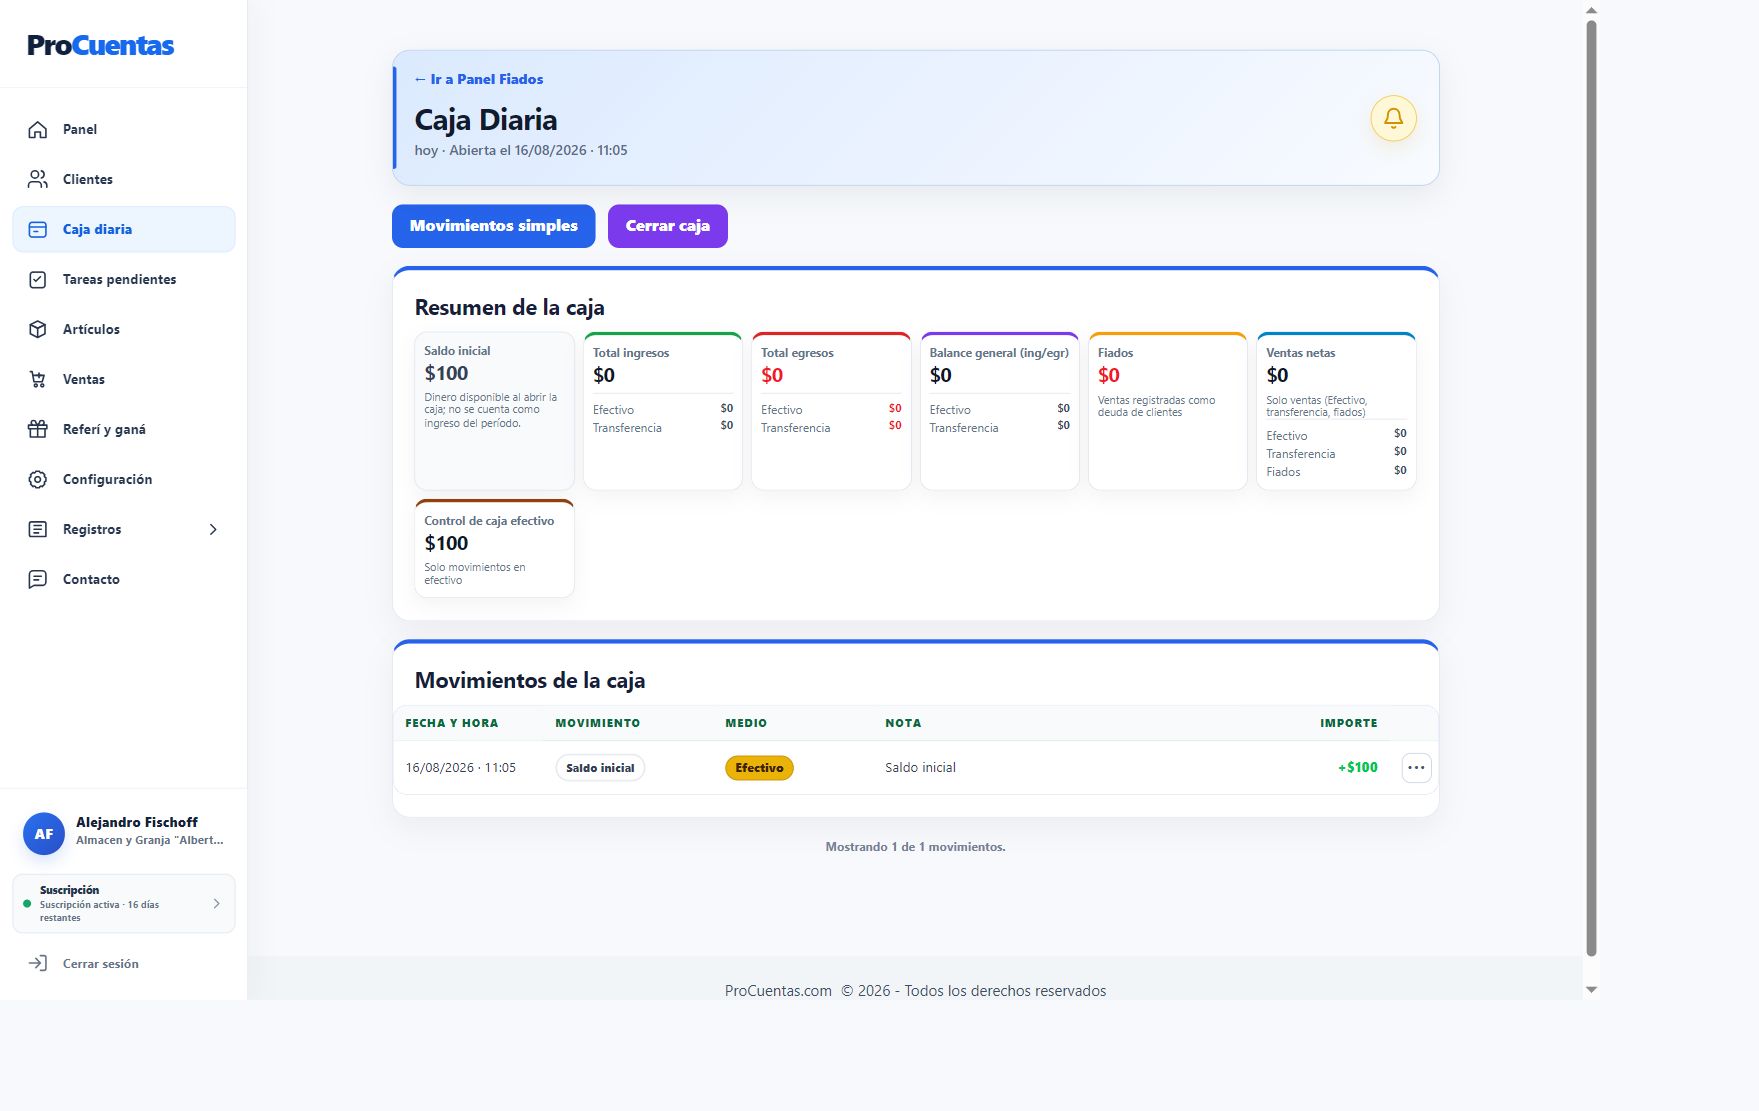Click the Saldo inicial nota cell
This screenshot has height=1111, width=1759.
click(920, 767)
